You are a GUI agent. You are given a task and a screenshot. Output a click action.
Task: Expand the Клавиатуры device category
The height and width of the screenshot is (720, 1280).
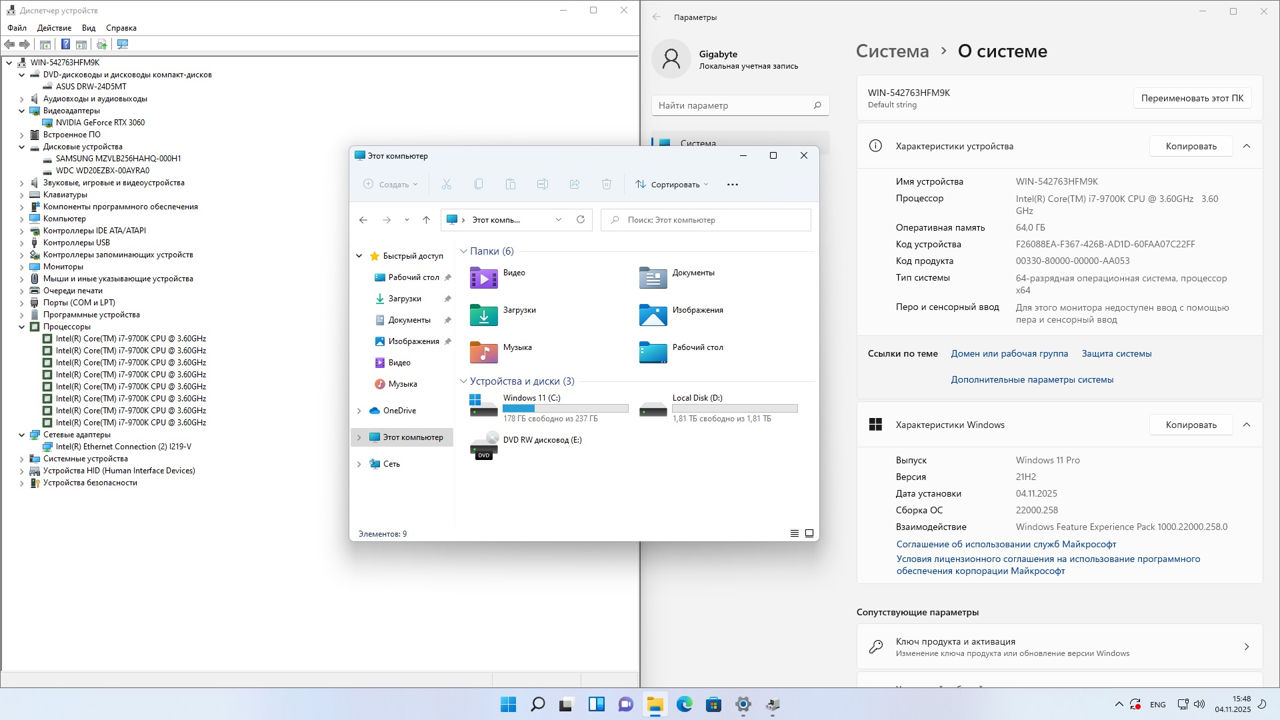(22, 195)
